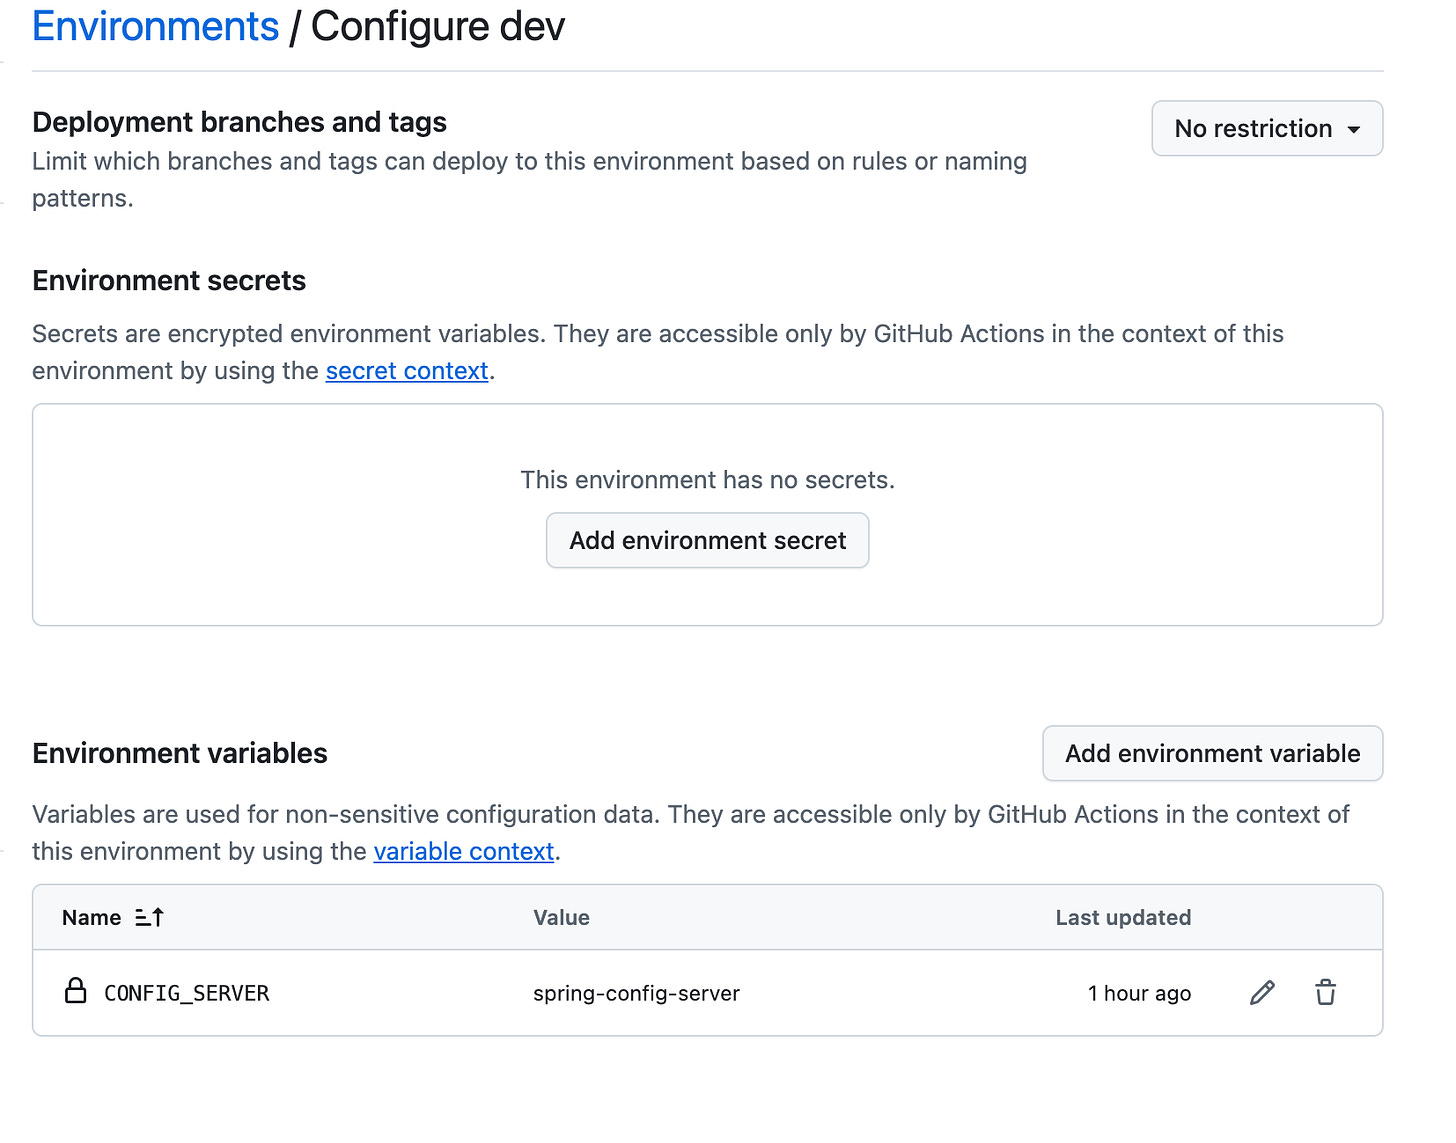Click the Environment secrets heading
The image size is (1456, 1143).
pyautogui.click(x=169, y=281)
